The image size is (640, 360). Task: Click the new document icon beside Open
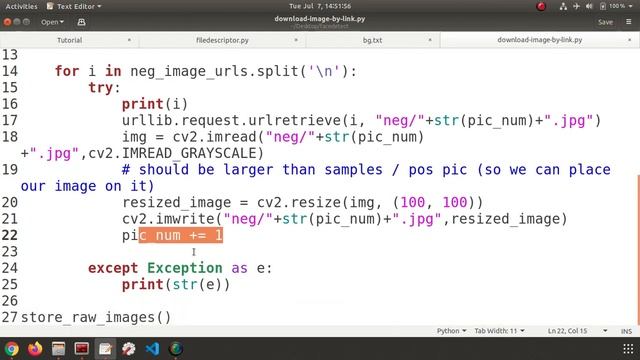click(81, 22)
